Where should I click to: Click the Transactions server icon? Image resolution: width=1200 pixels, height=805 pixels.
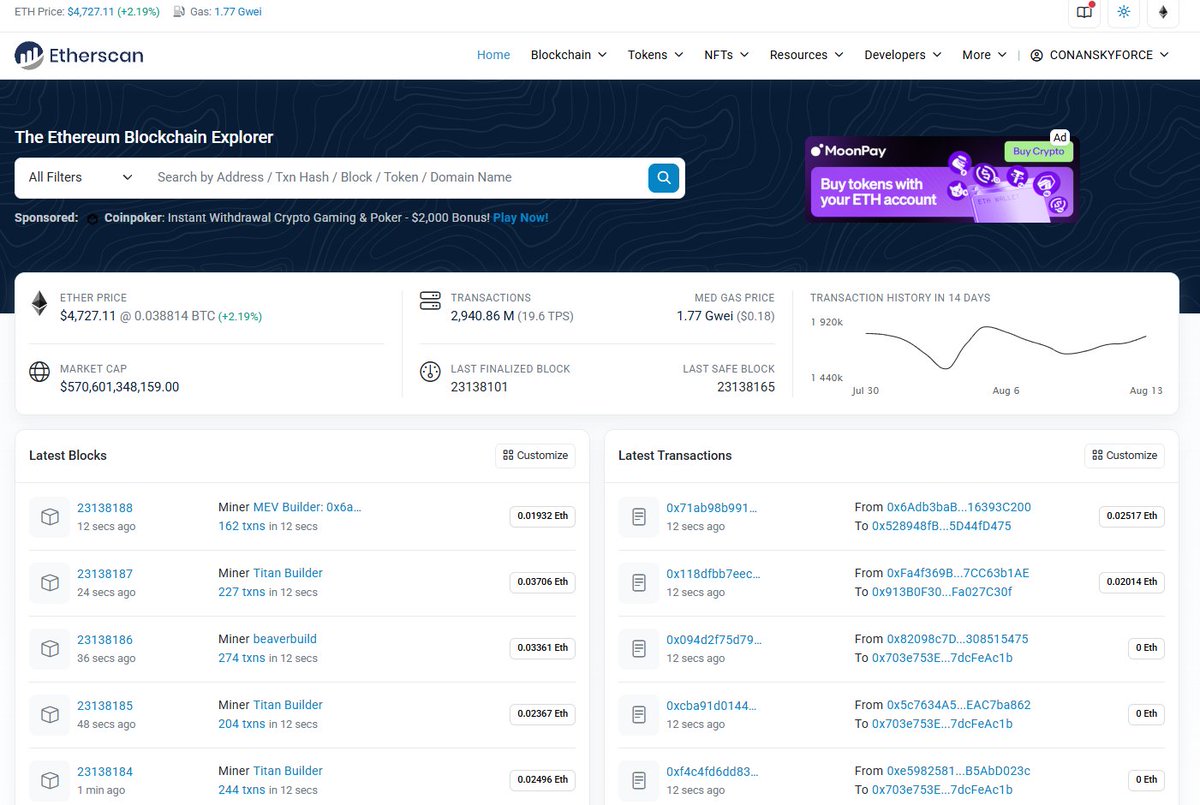coord(430,301)
